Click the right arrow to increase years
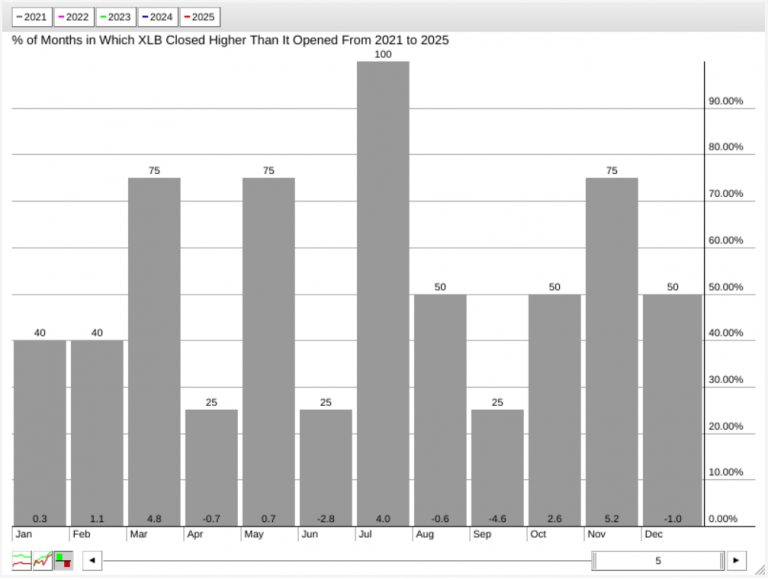The image size is (768, 580). point(736,560)
